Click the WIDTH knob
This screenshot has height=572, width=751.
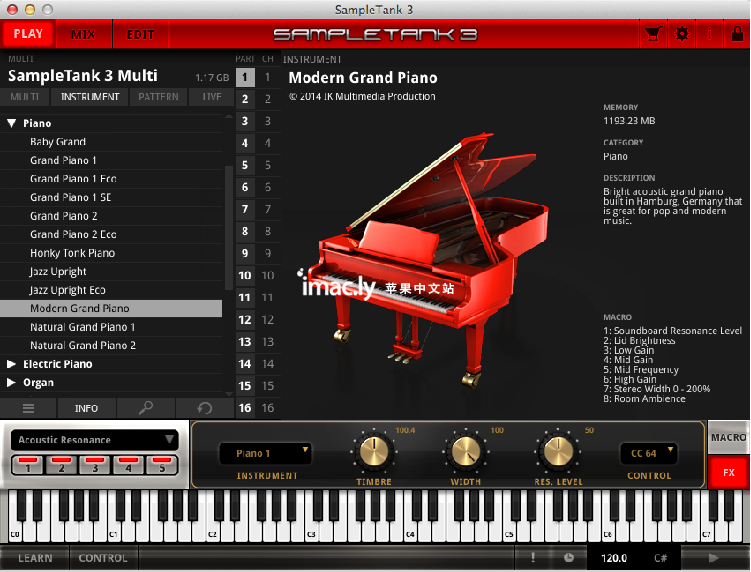point(466,451)
